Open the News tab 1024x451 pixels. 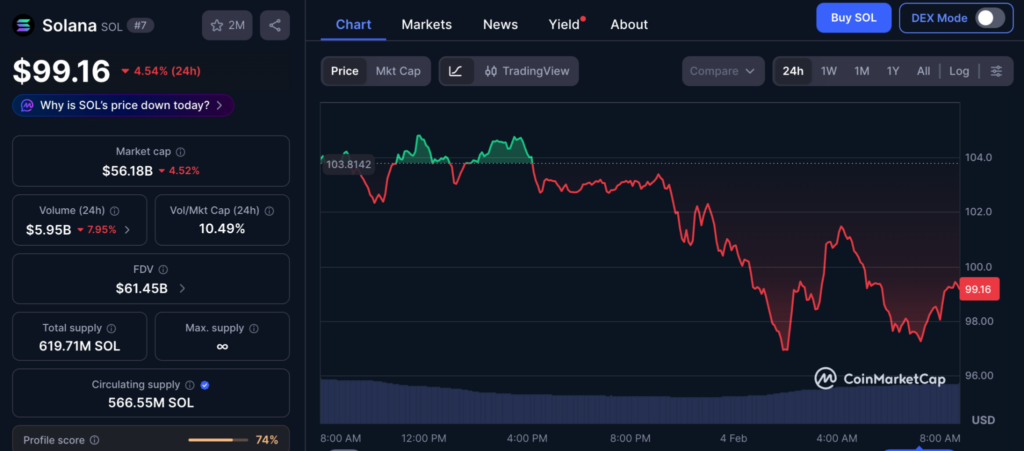(x=500, y=24)
